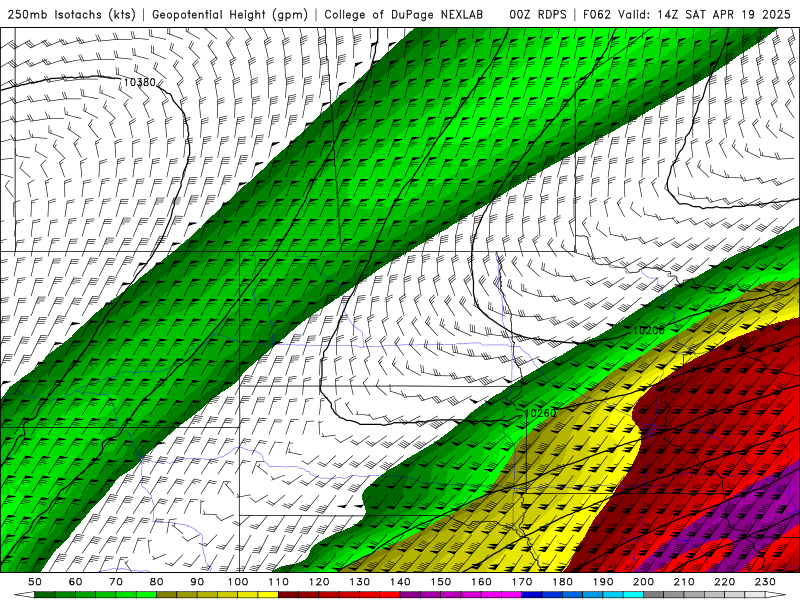Click the '00Z RDPS' model run label

pos(538,14)
